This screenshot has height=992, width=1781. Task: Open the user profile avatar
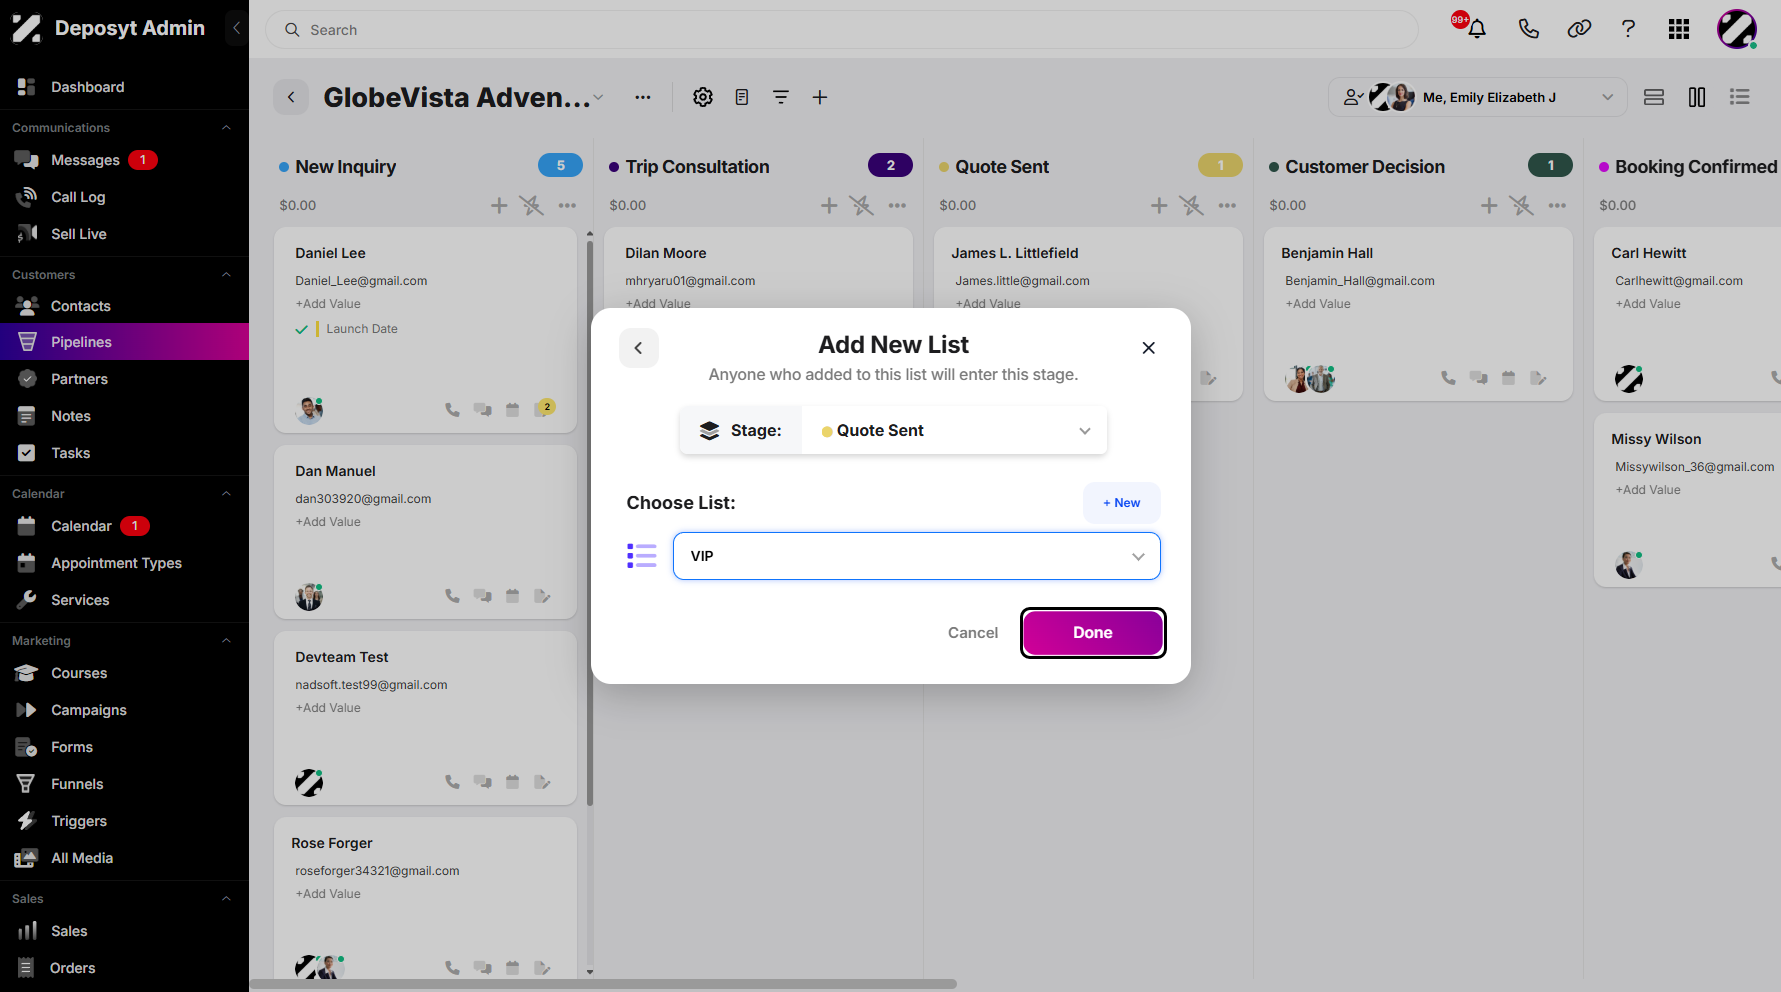click(x=1737, y=29)
